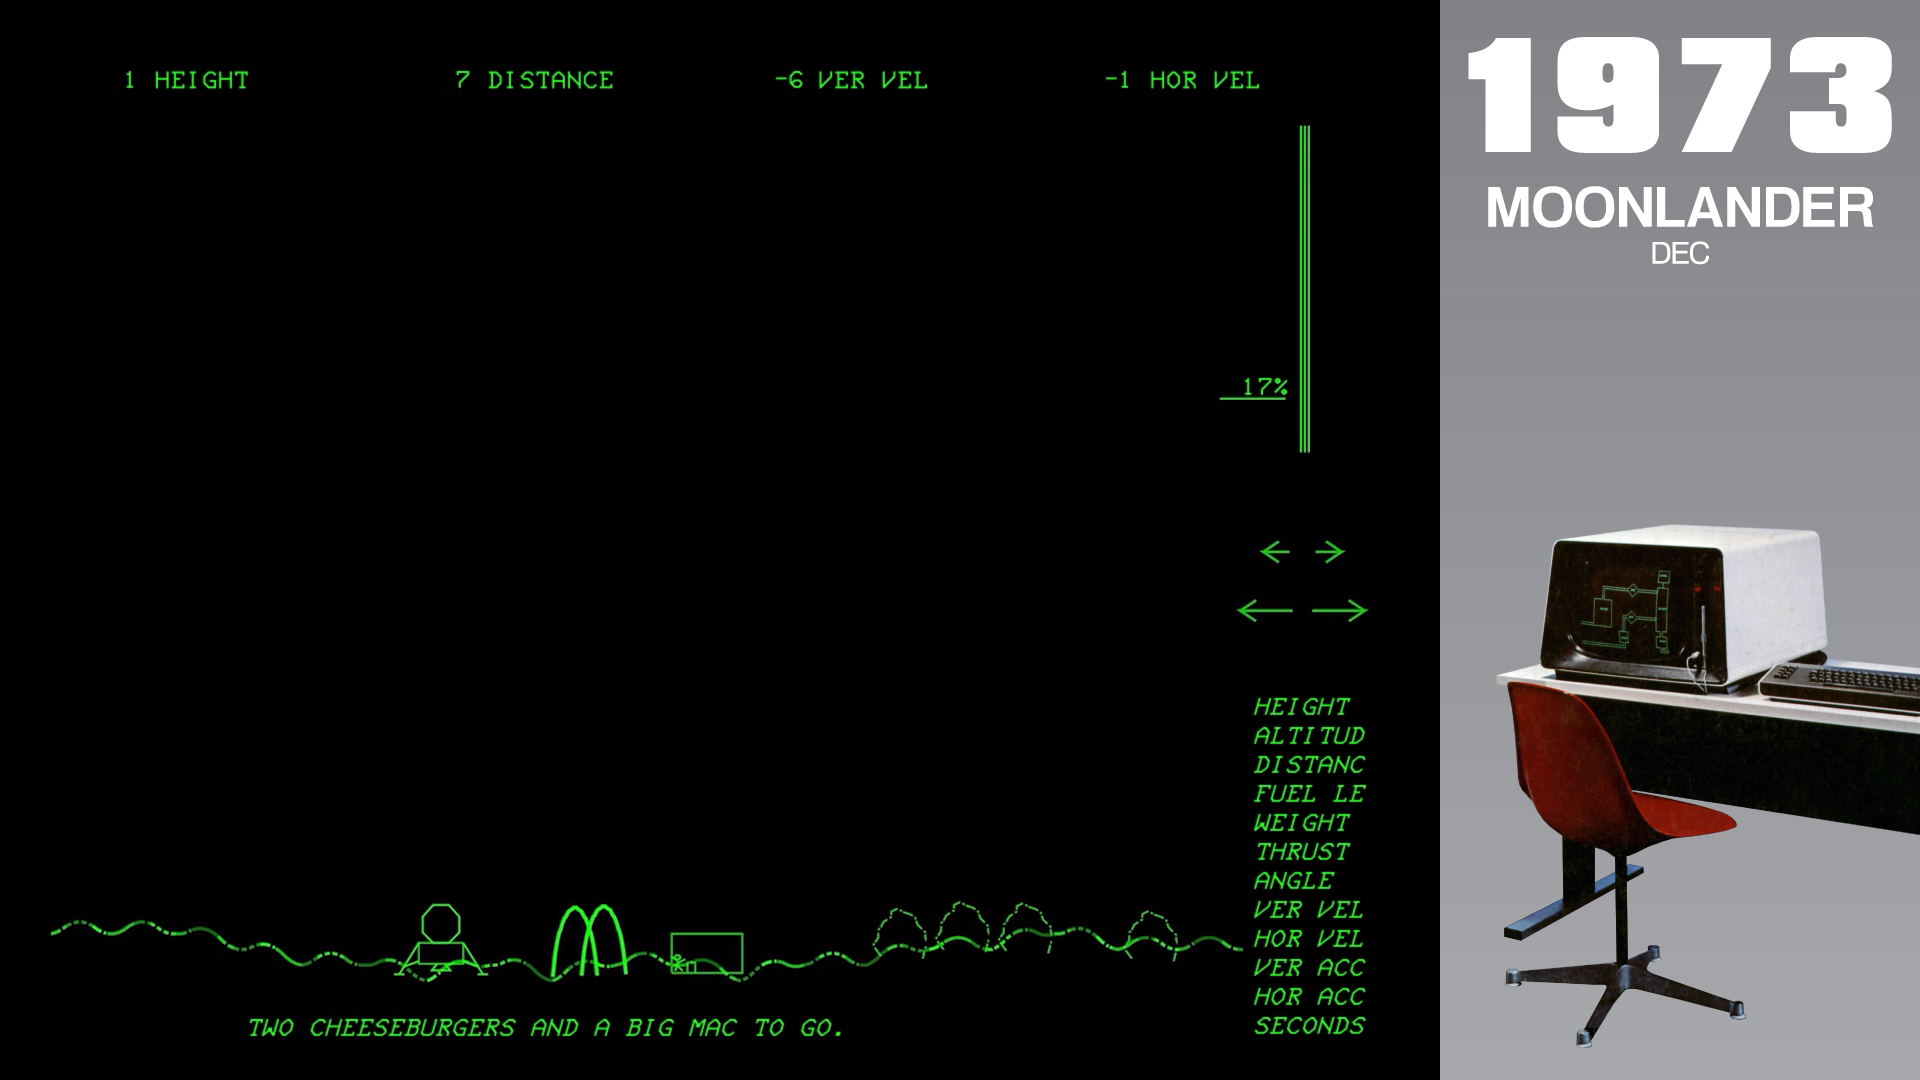Select HOR VEL in the display list
This screenshot has width=1920, height=1080.
(x=1309, y=939)
